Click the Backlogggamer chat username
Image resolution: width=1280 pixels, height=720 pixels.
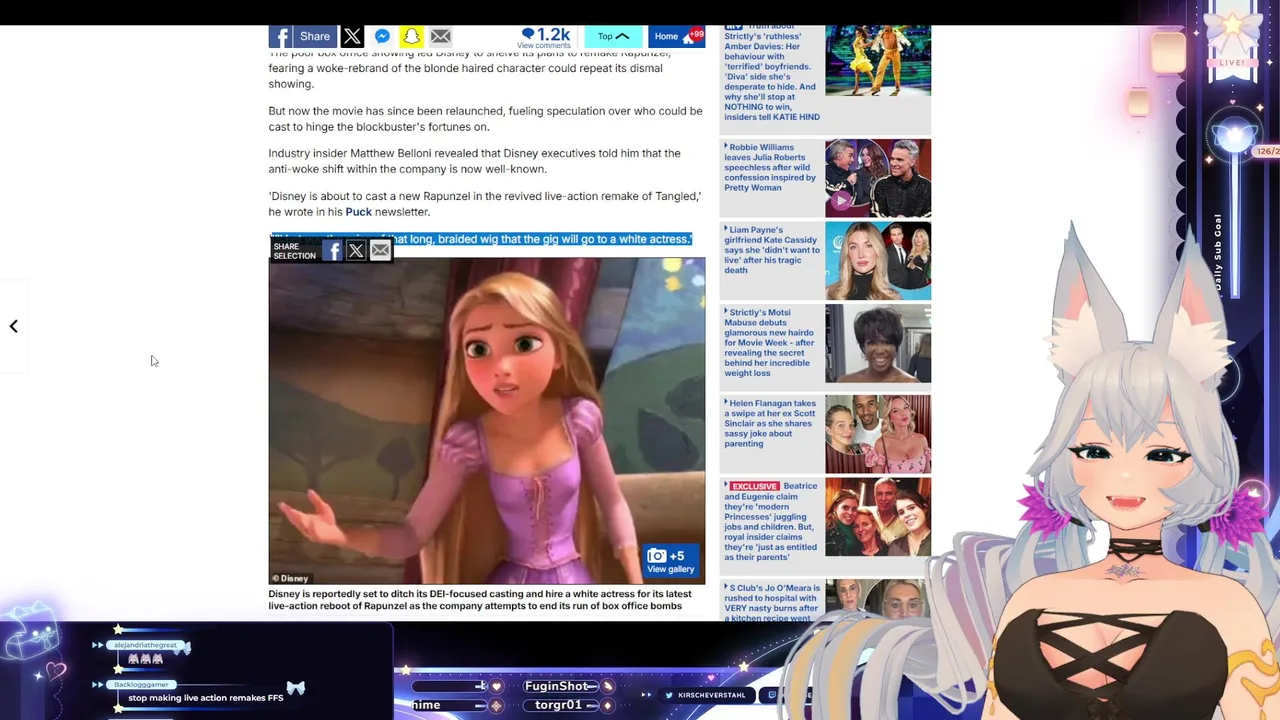click(141, 684)
